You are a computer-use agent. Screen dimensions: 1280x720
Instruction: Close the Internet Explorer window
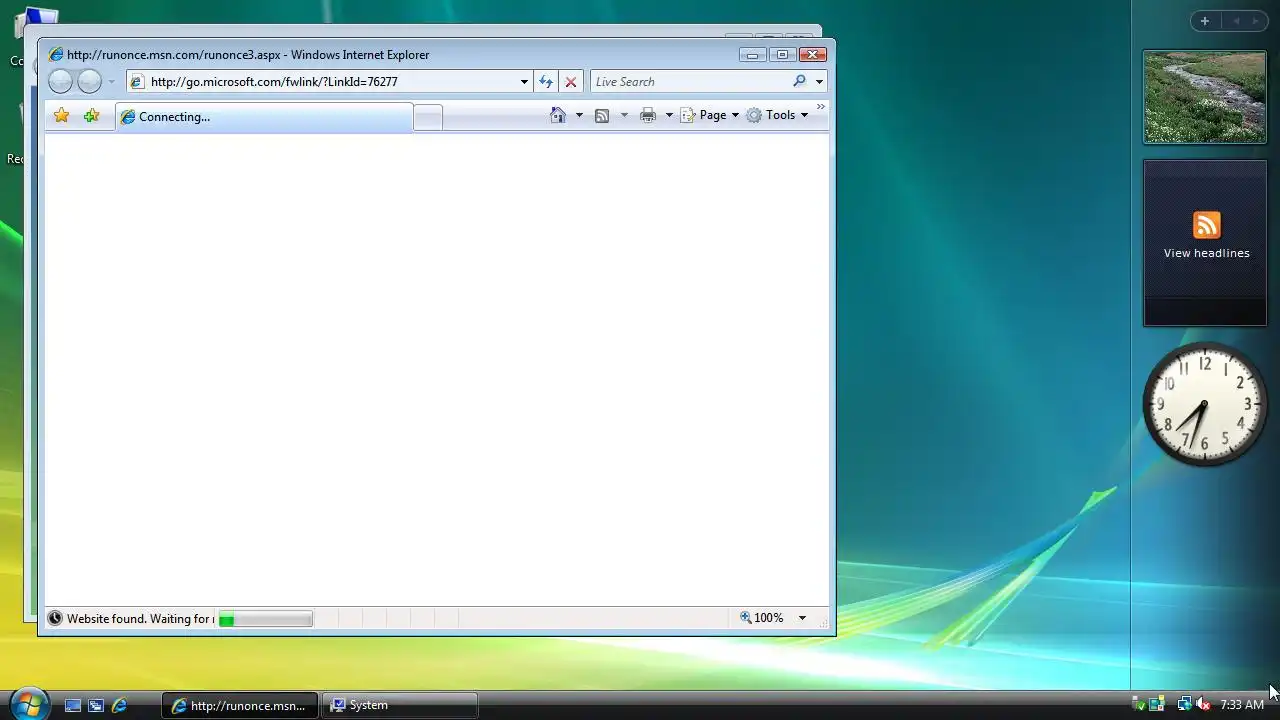click(x=812, y=55)
